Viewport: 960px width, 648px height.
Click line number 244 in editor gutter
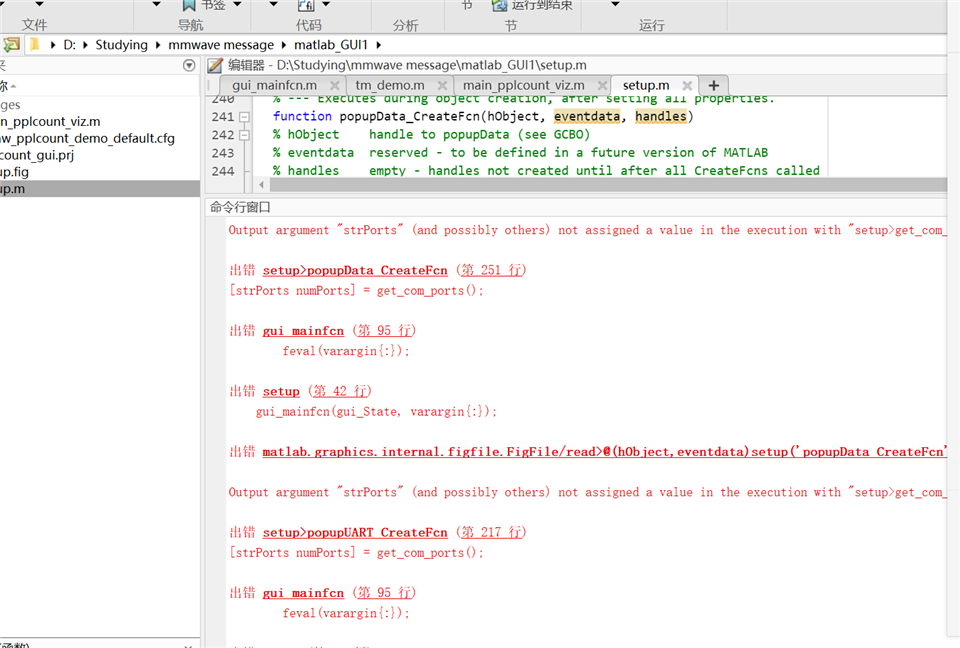223,171
